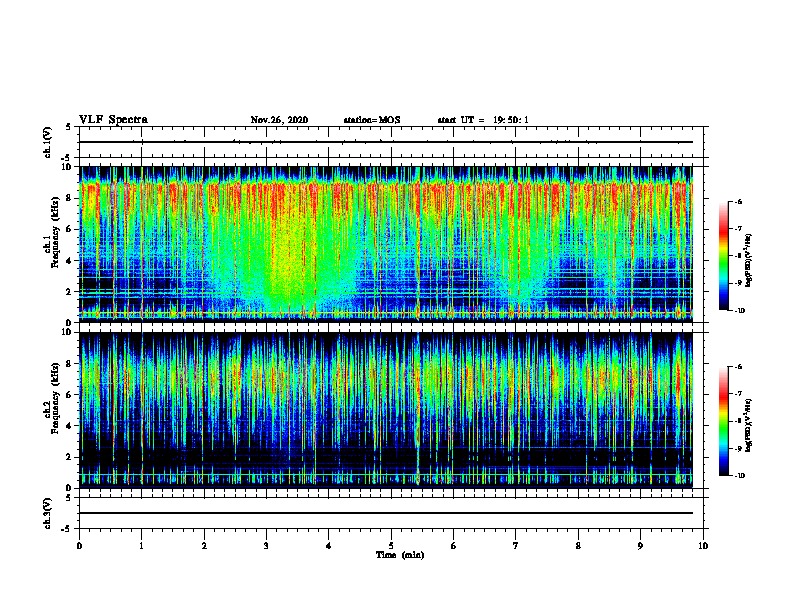Click the ch.1 color bar log(PSD) label
The image size is (792, 612).
pyautogui.click(x=748, y=260)
